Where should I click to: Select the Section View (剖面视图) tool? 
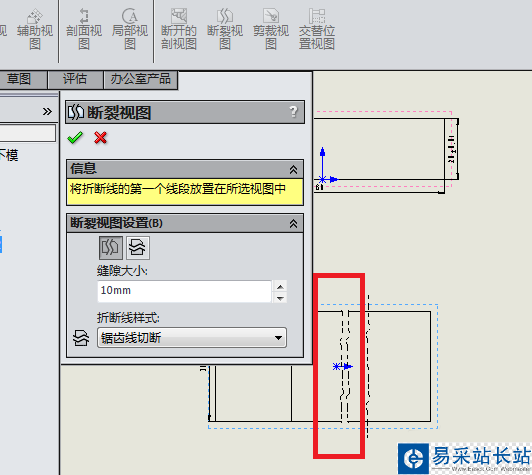click(84, 30)
